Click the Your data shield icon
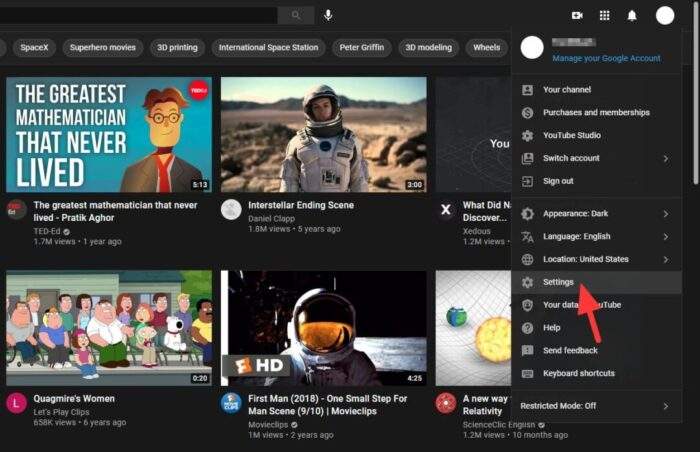700x452 pixels. [x=527, y=305]
